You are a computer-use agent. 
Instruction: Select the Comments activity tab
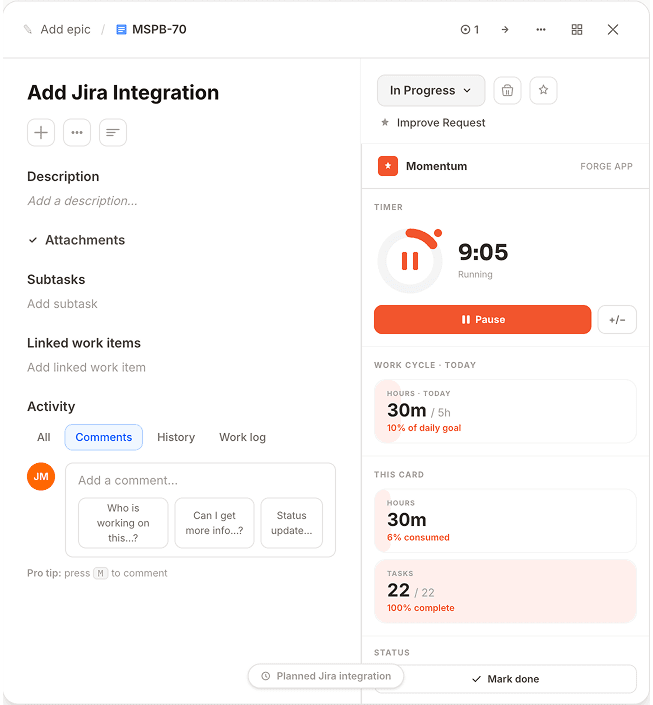click(x=104, y=437)
